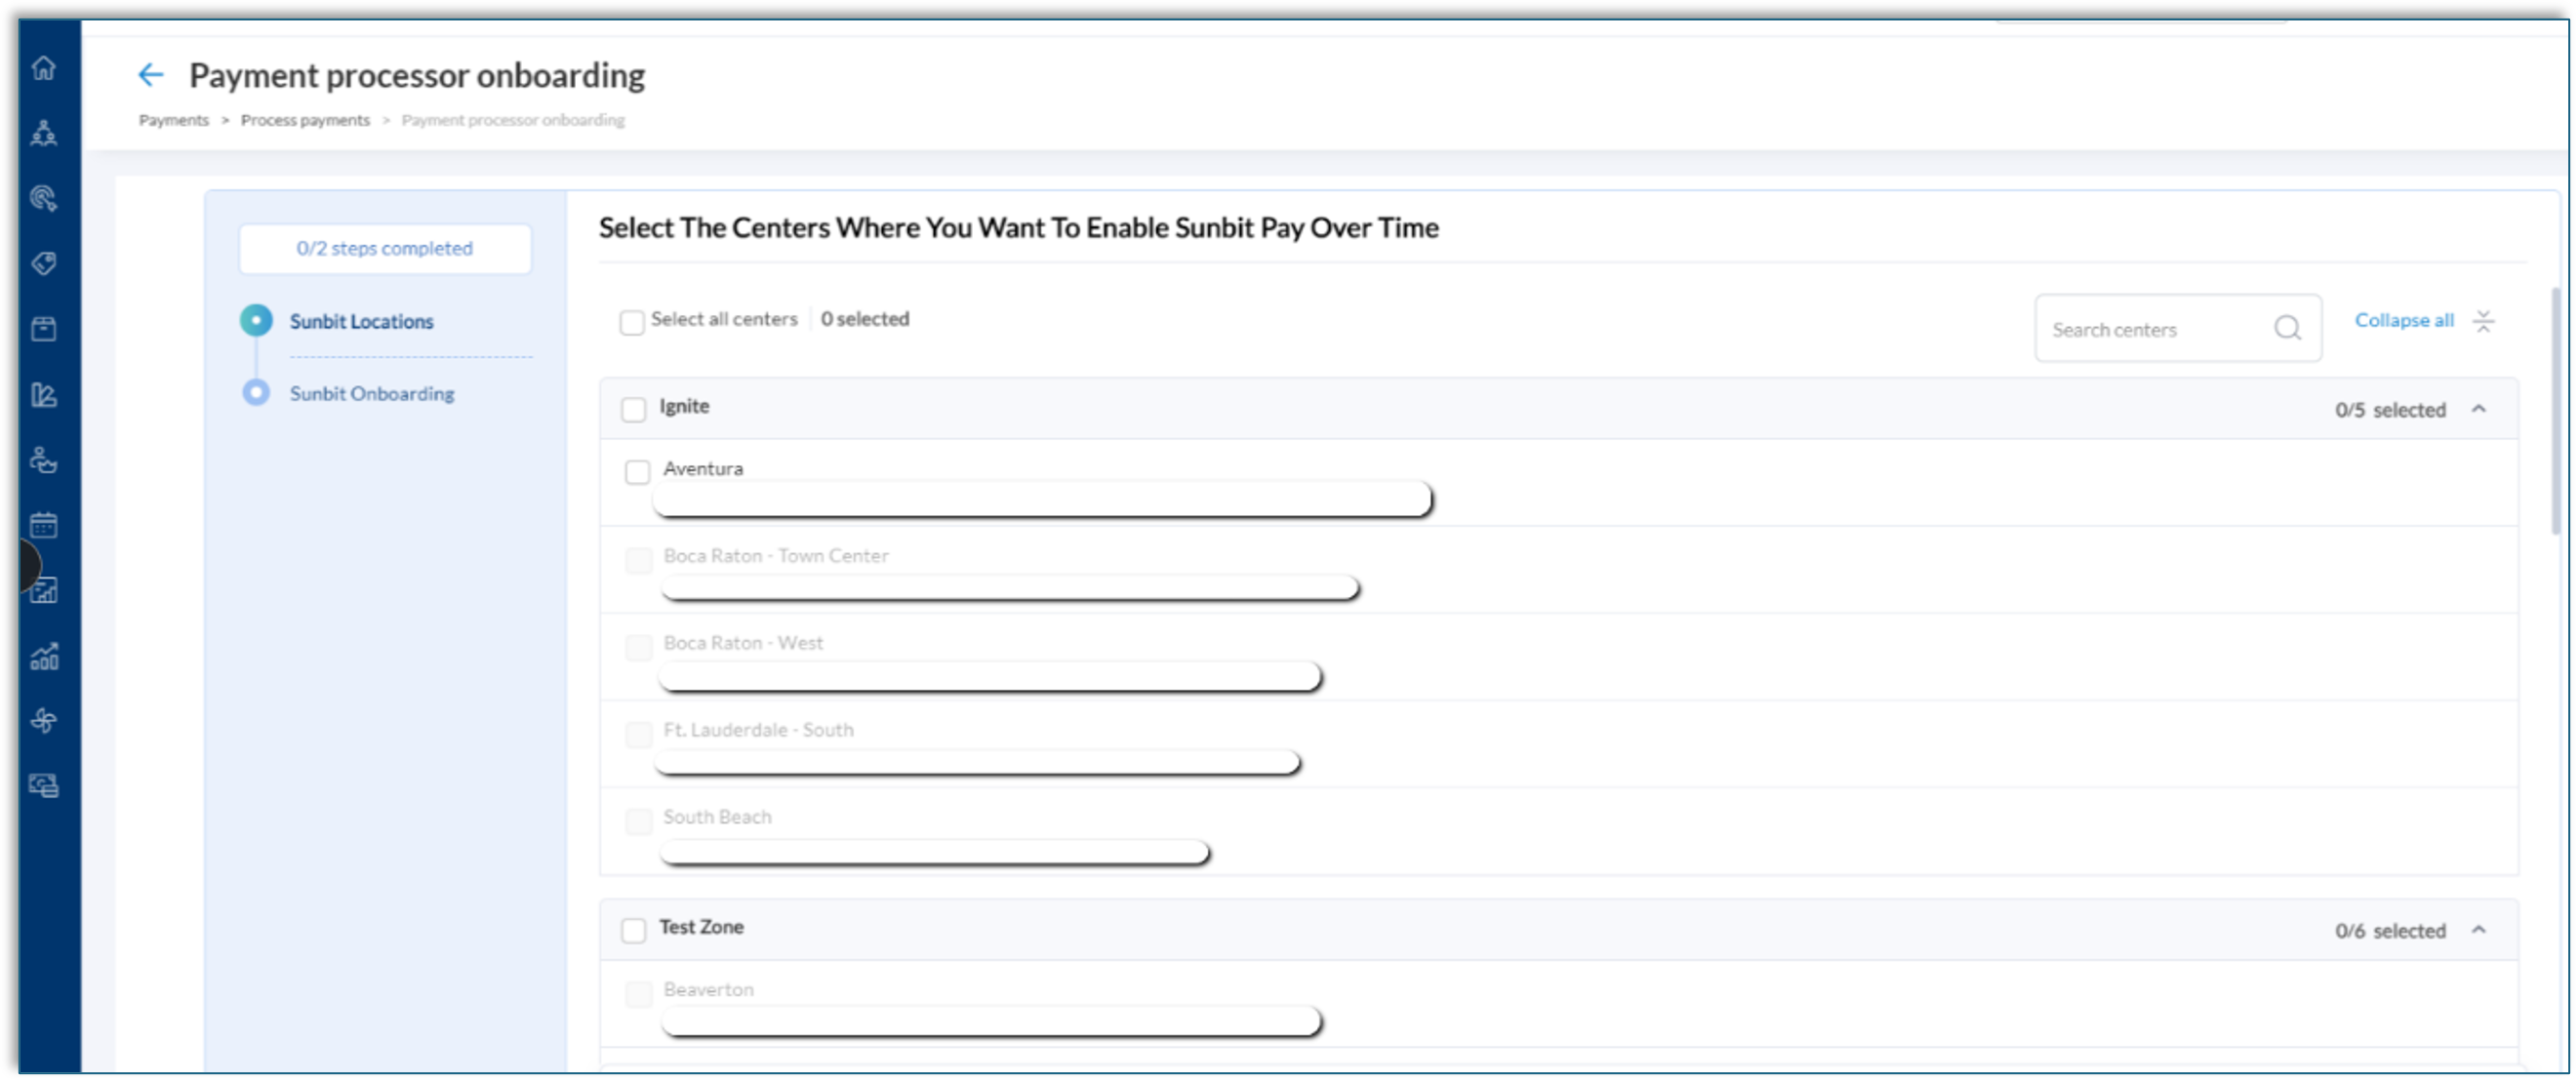The height and width of the screenshot is (1080, 2576).
Task: Click the back arrow next to page title
Action: pos(150,75)
